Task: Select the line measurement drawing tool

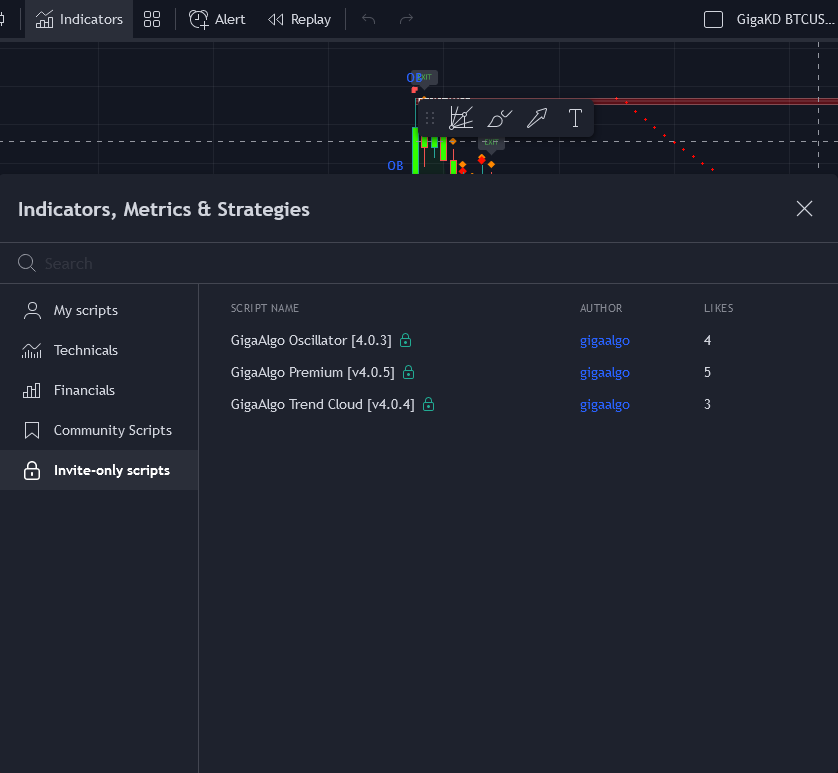Action: [x=461, y=118]
